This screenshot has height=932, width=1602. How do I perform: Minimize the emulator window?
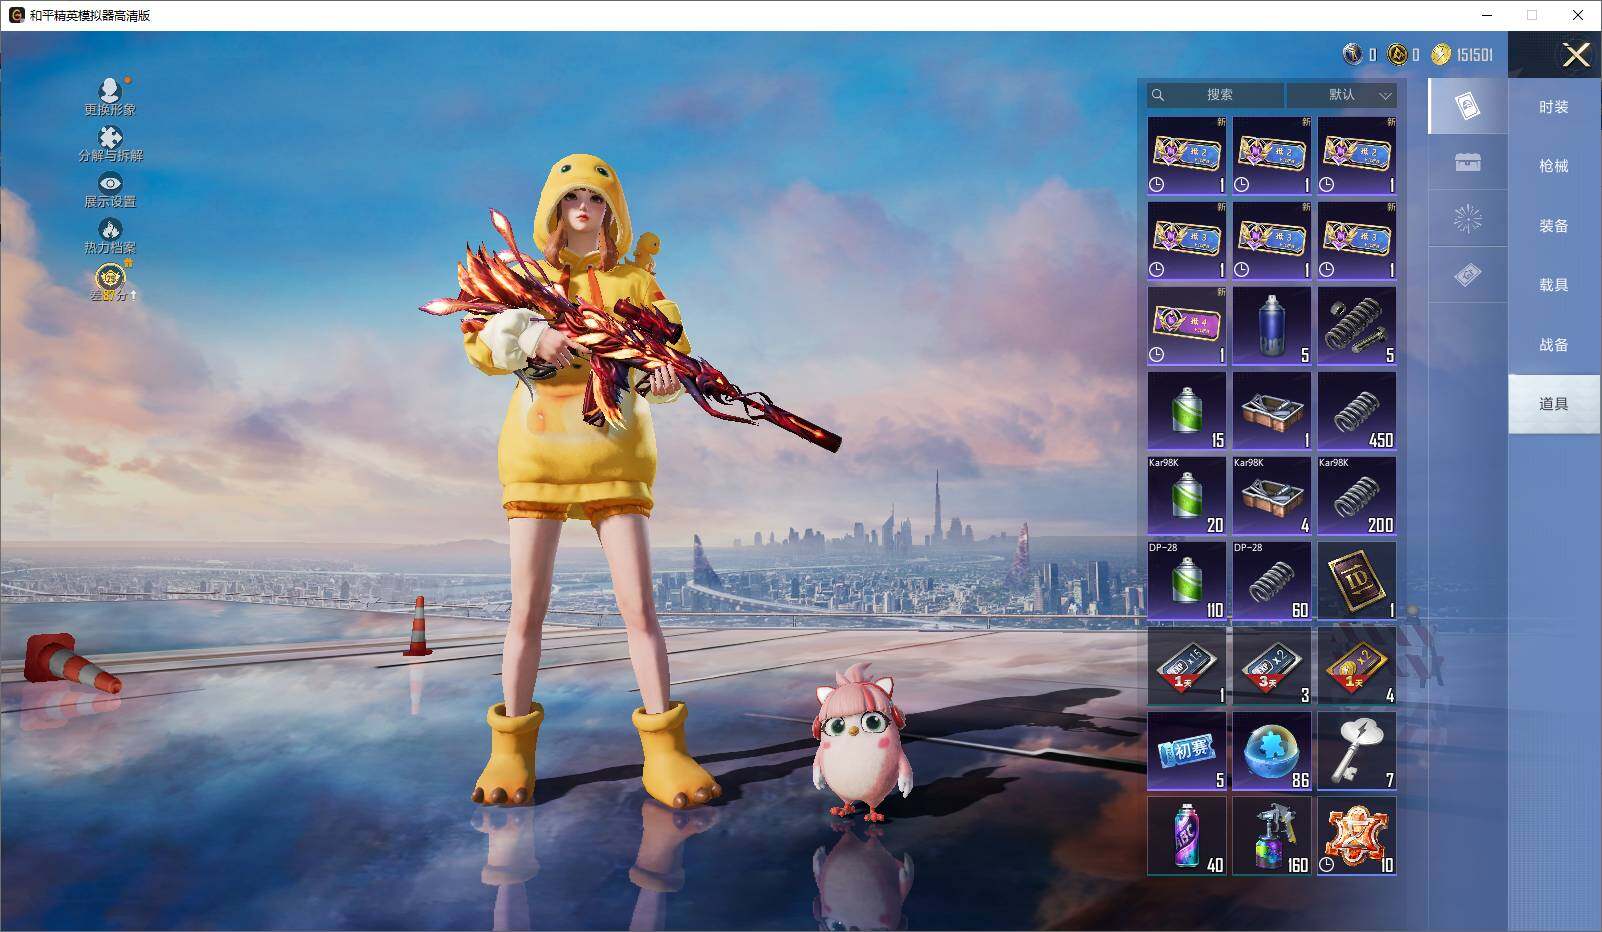pos(1487,15)
